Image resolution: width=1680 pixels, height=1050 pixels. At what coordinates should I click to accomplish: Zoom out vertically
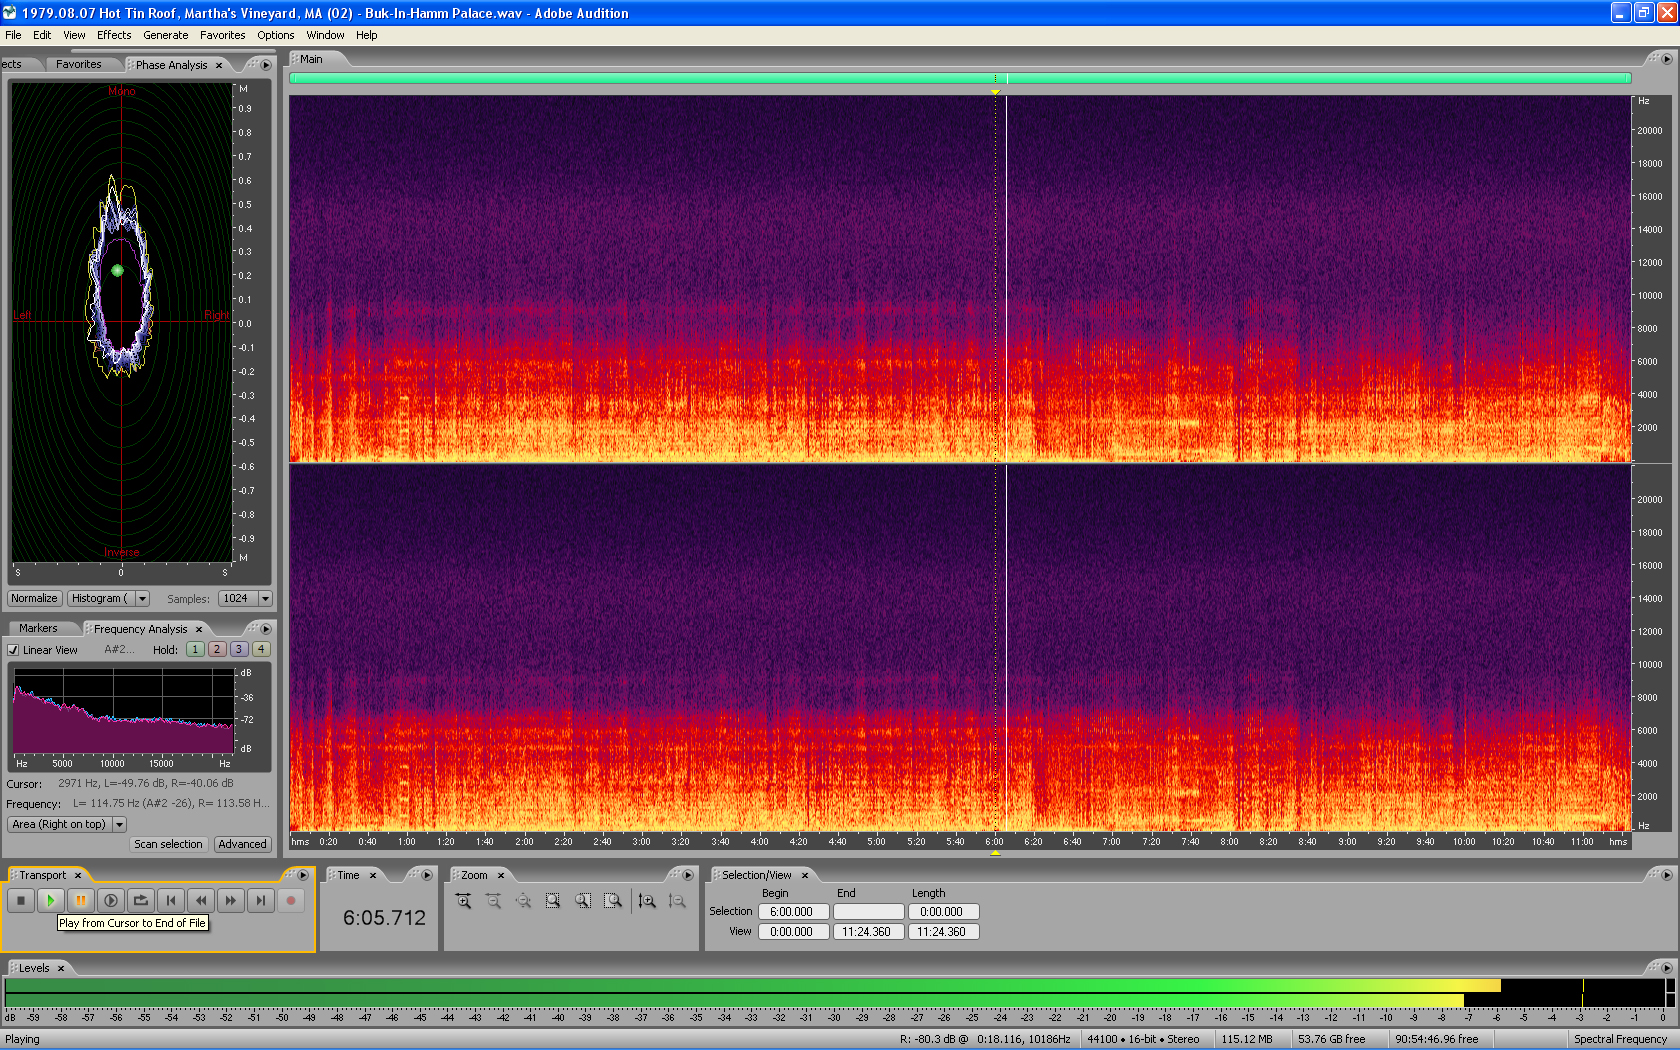coord(677,901)
